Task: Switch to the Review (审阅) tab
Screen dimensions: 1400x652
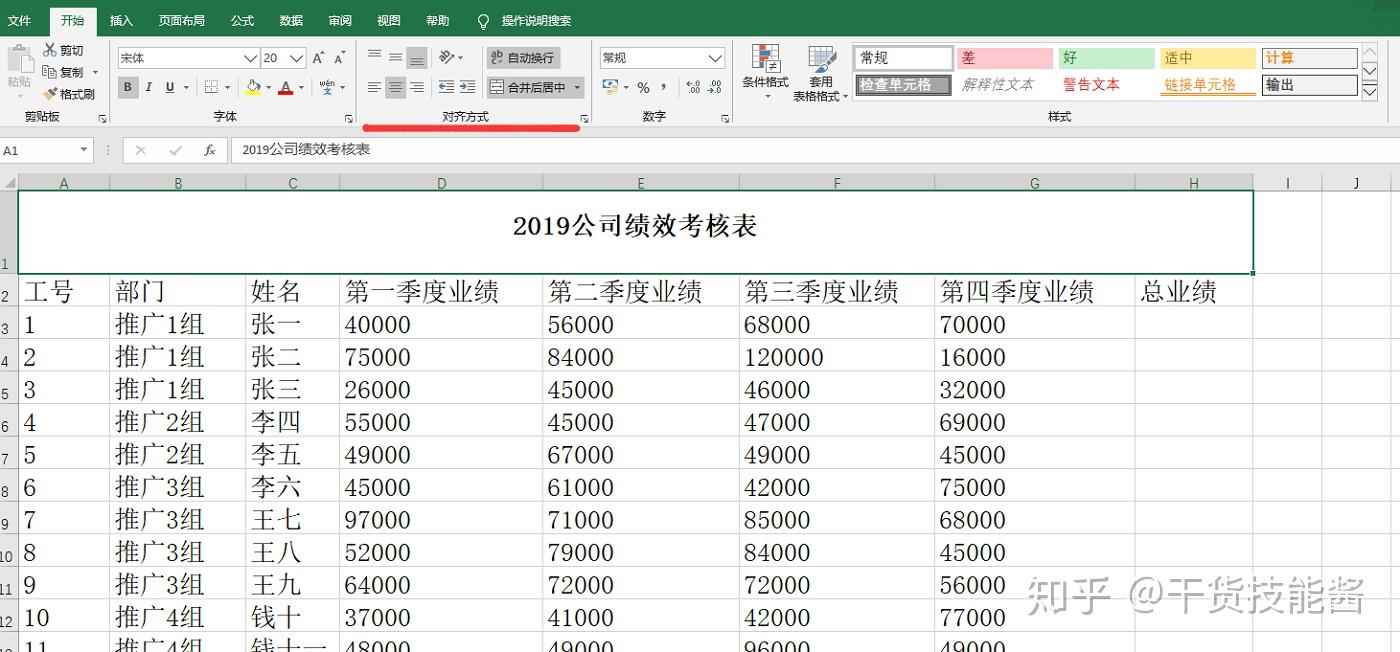Action: 340,20
